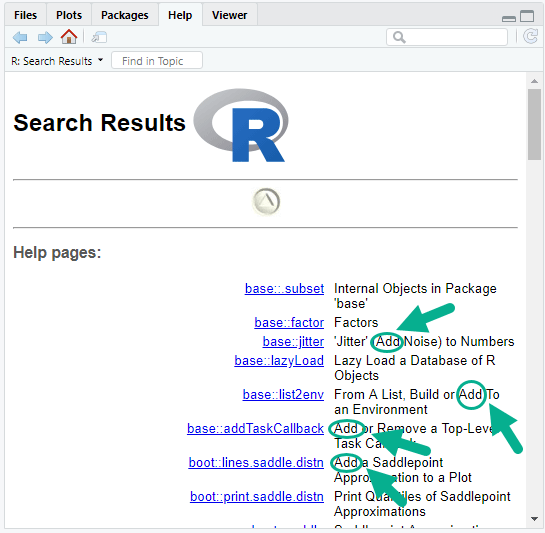Show help topic in new window icon
Viewport: 545px width, 533px height.
pos(99,37)
